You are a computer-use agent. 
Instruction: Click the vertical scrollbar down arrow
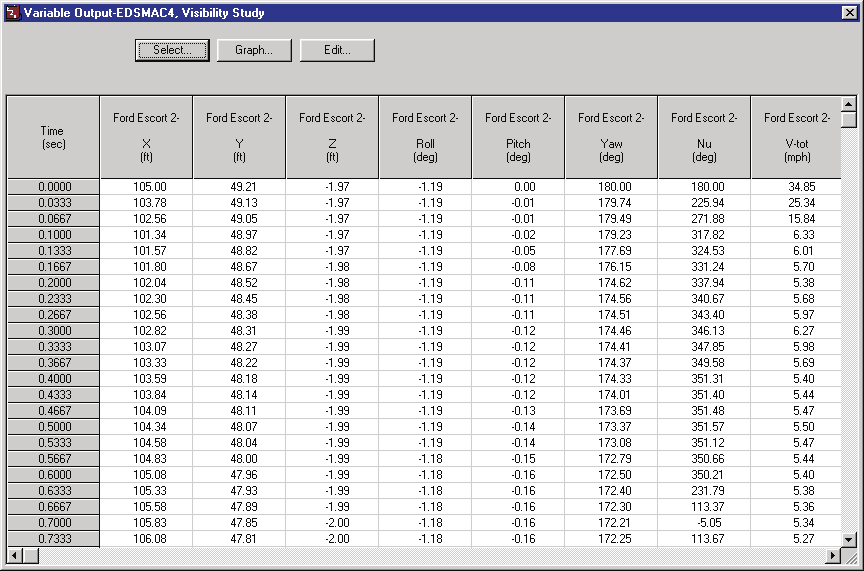[x=848, y=540]
